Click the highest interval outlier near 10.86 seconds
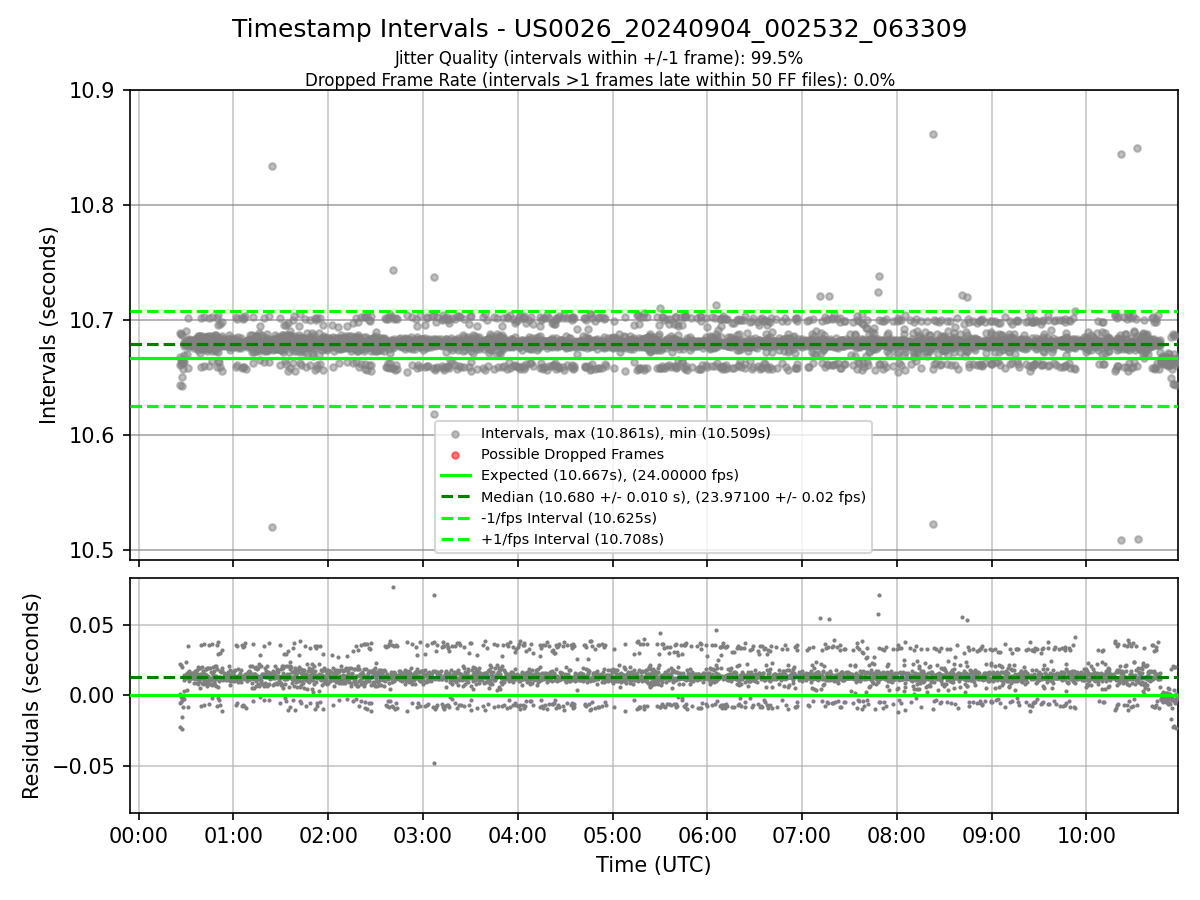The image size is (1200, 900). pyautogui.click(x=933, y=134)
